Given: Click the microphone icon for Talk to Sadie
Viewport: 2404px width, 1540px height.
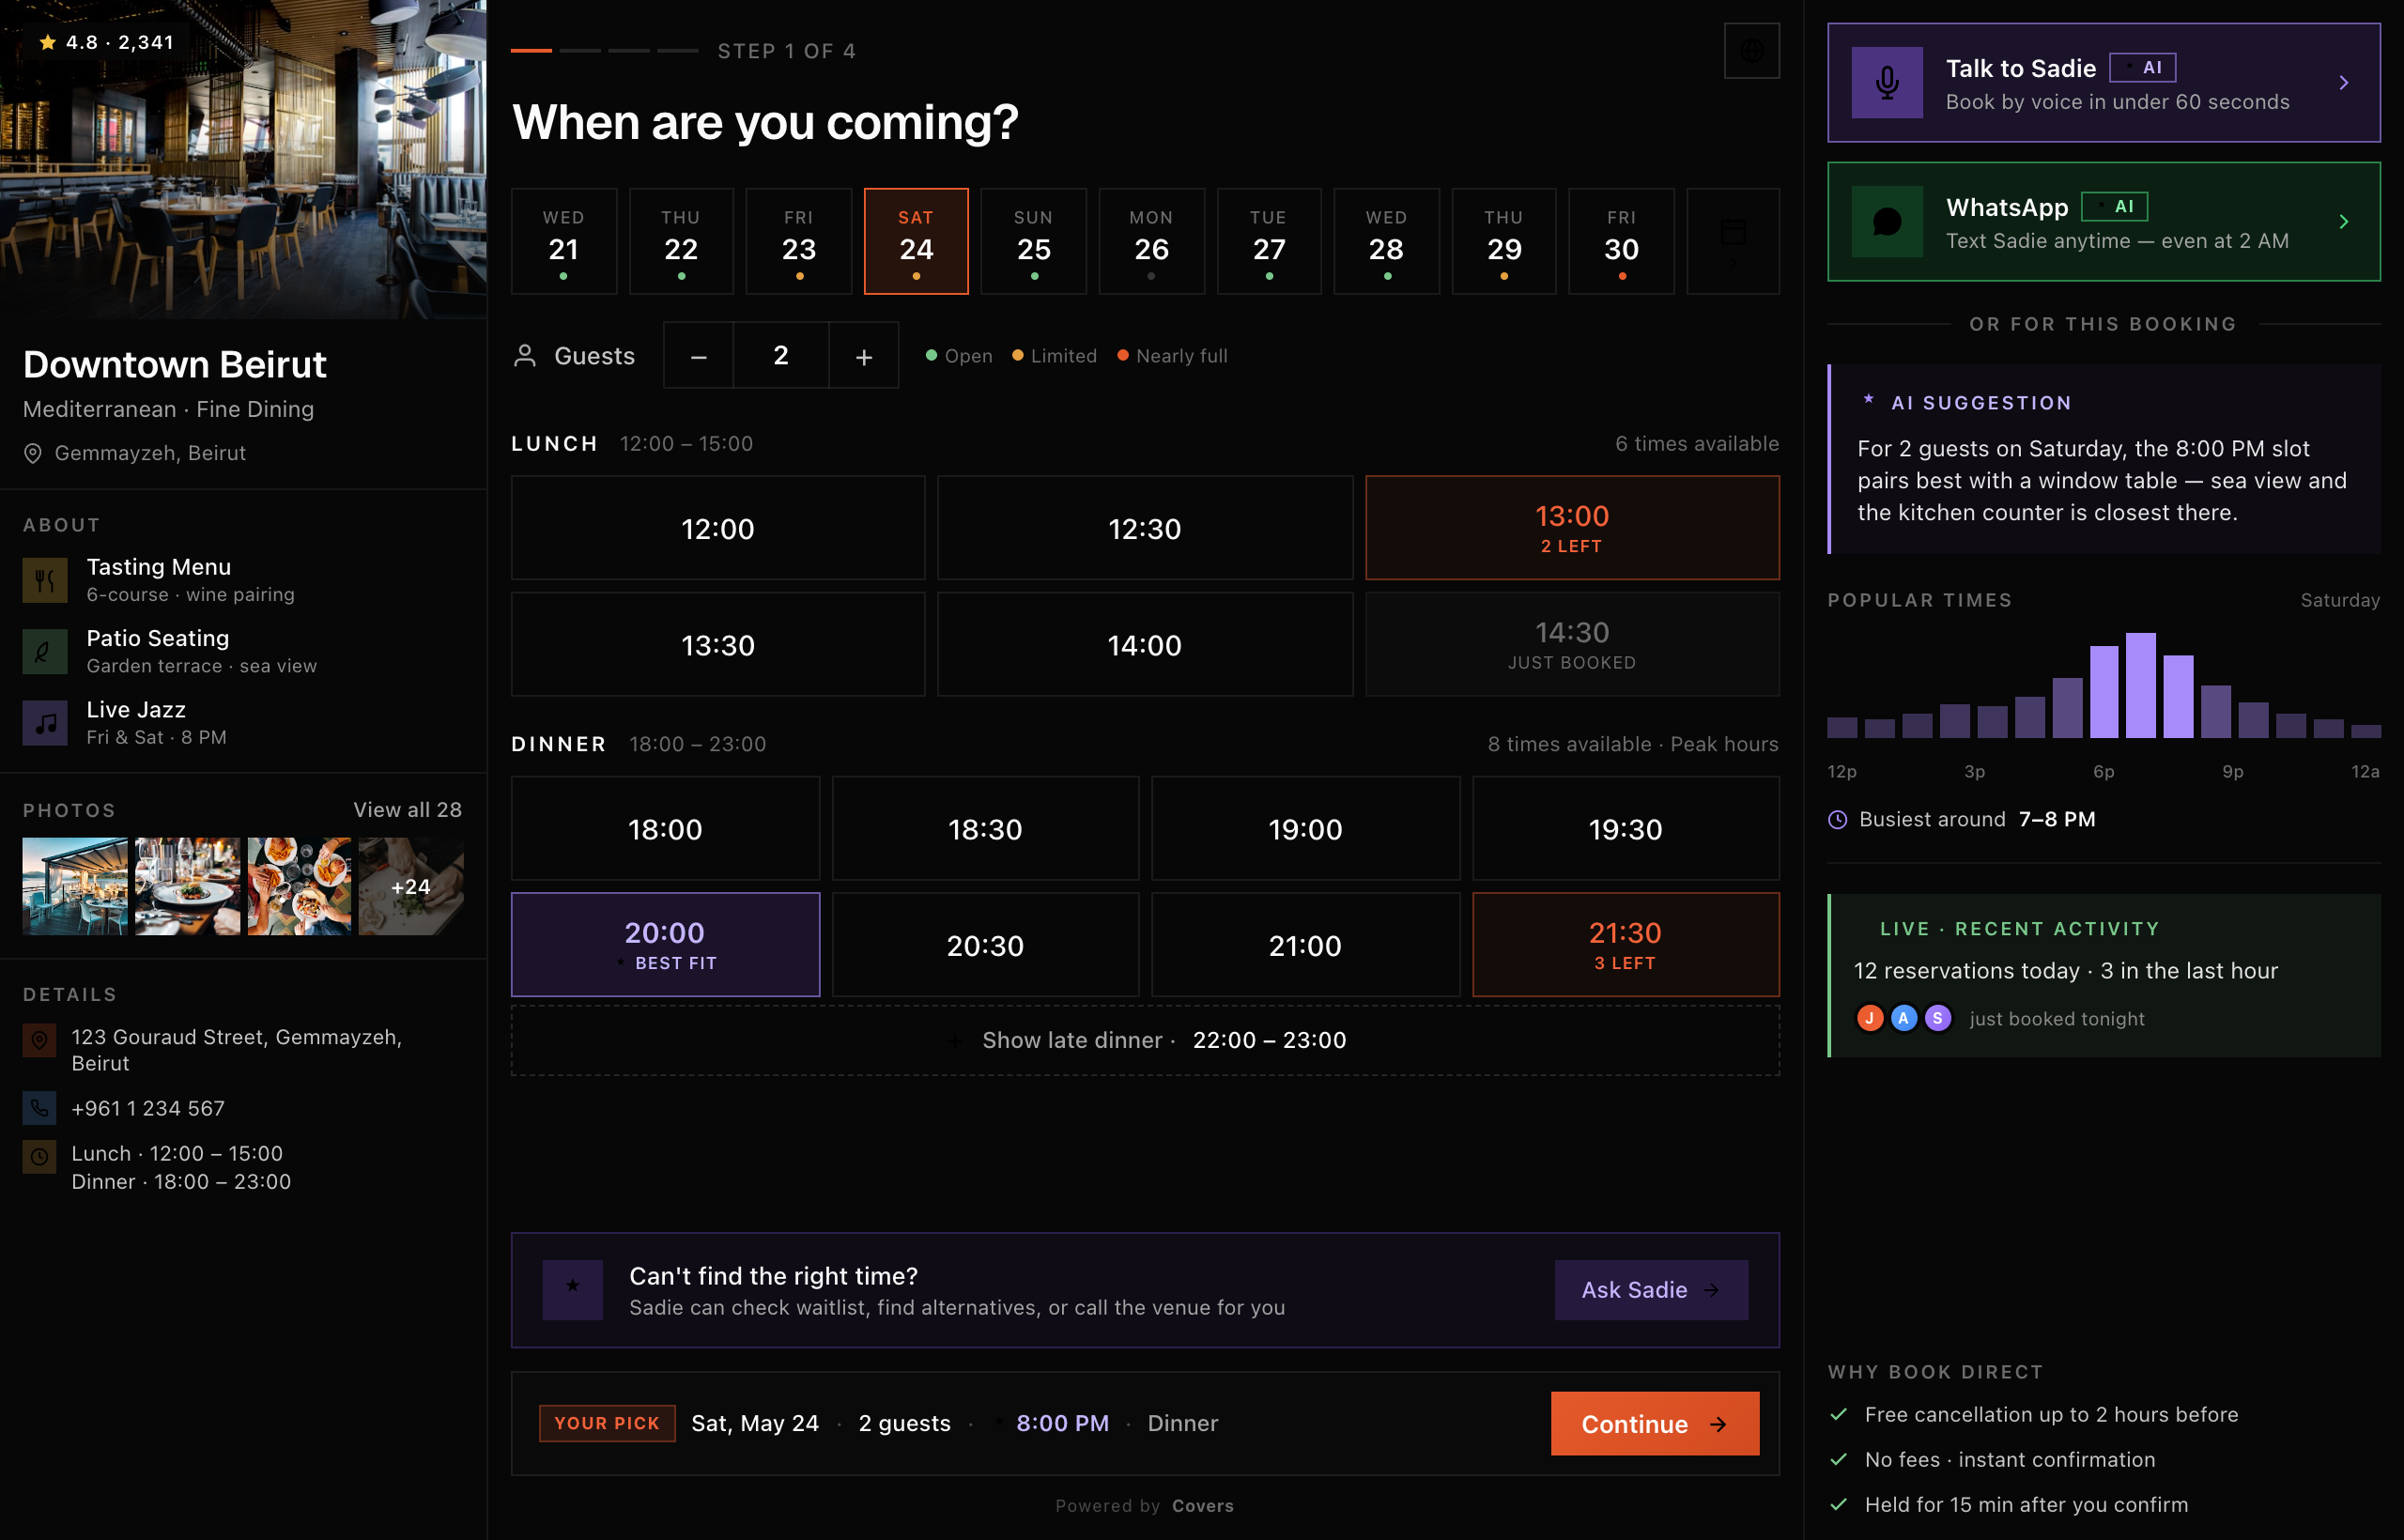Looking at the screenshot, I should (x=1887, y=82).
